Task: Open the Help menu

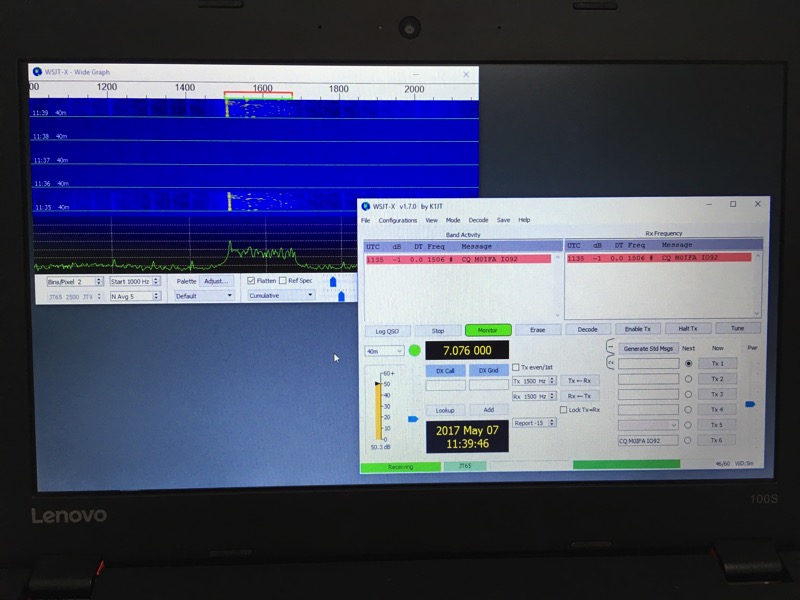Action: pos(524,220)
